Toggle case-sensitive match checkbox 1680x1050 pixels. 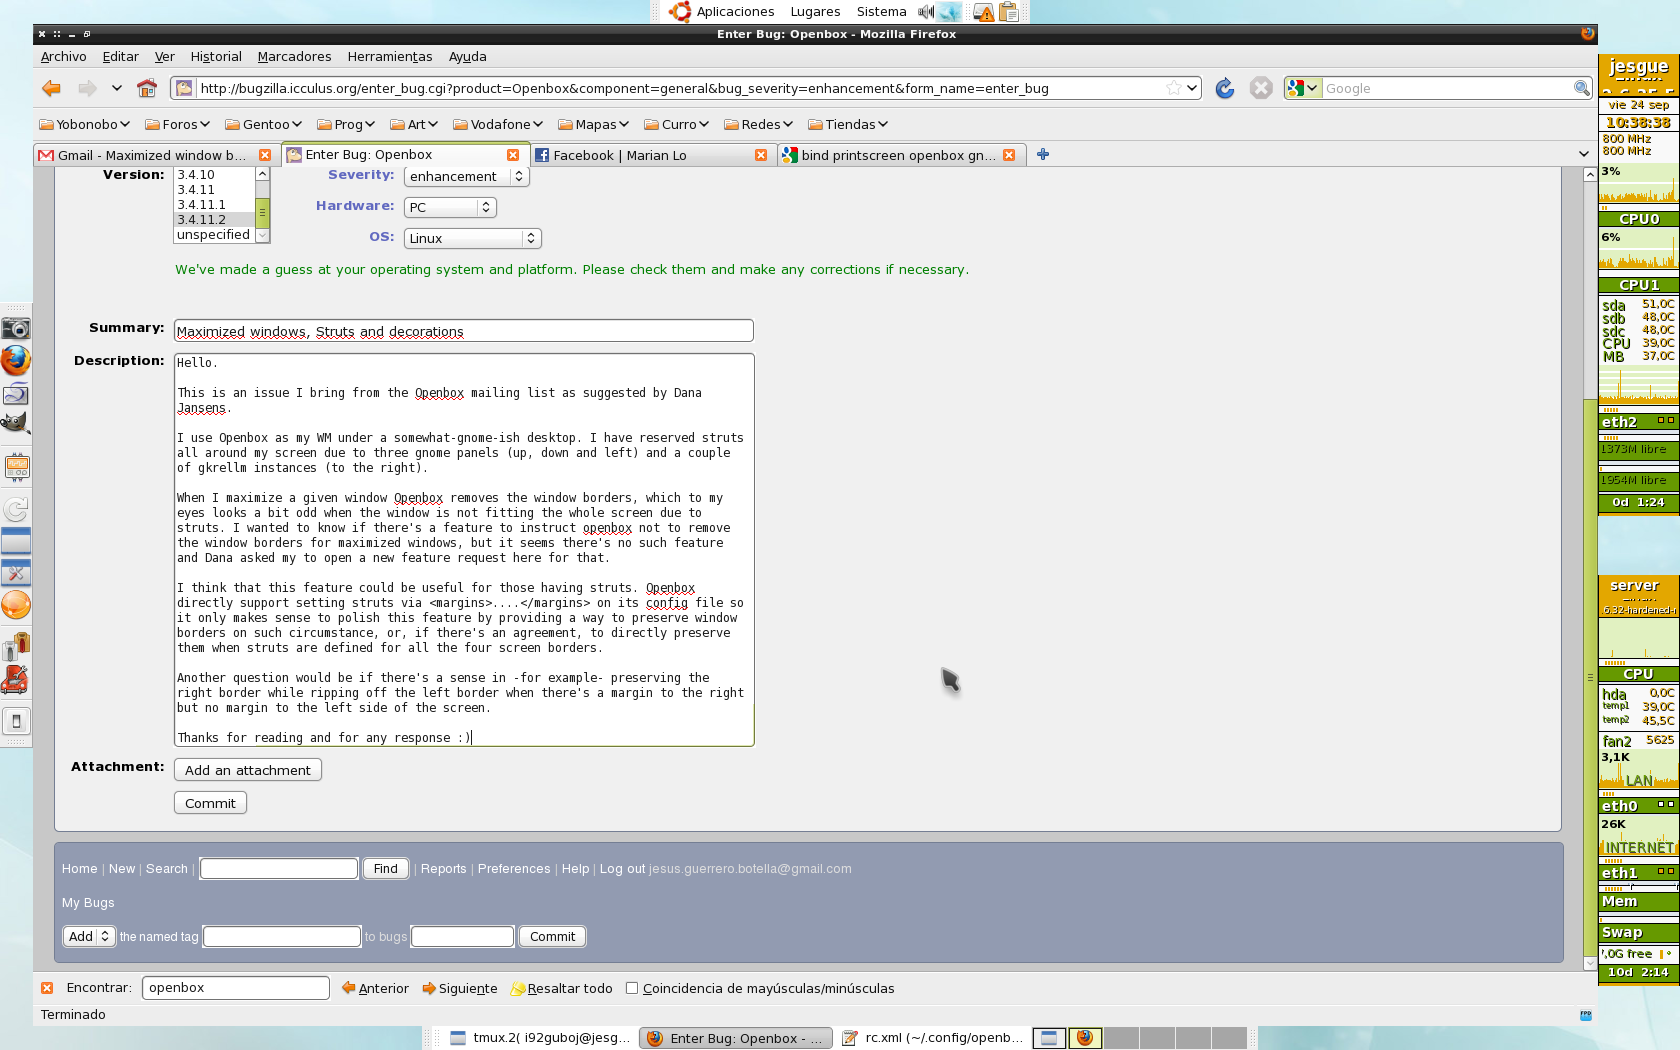(632, 988)
